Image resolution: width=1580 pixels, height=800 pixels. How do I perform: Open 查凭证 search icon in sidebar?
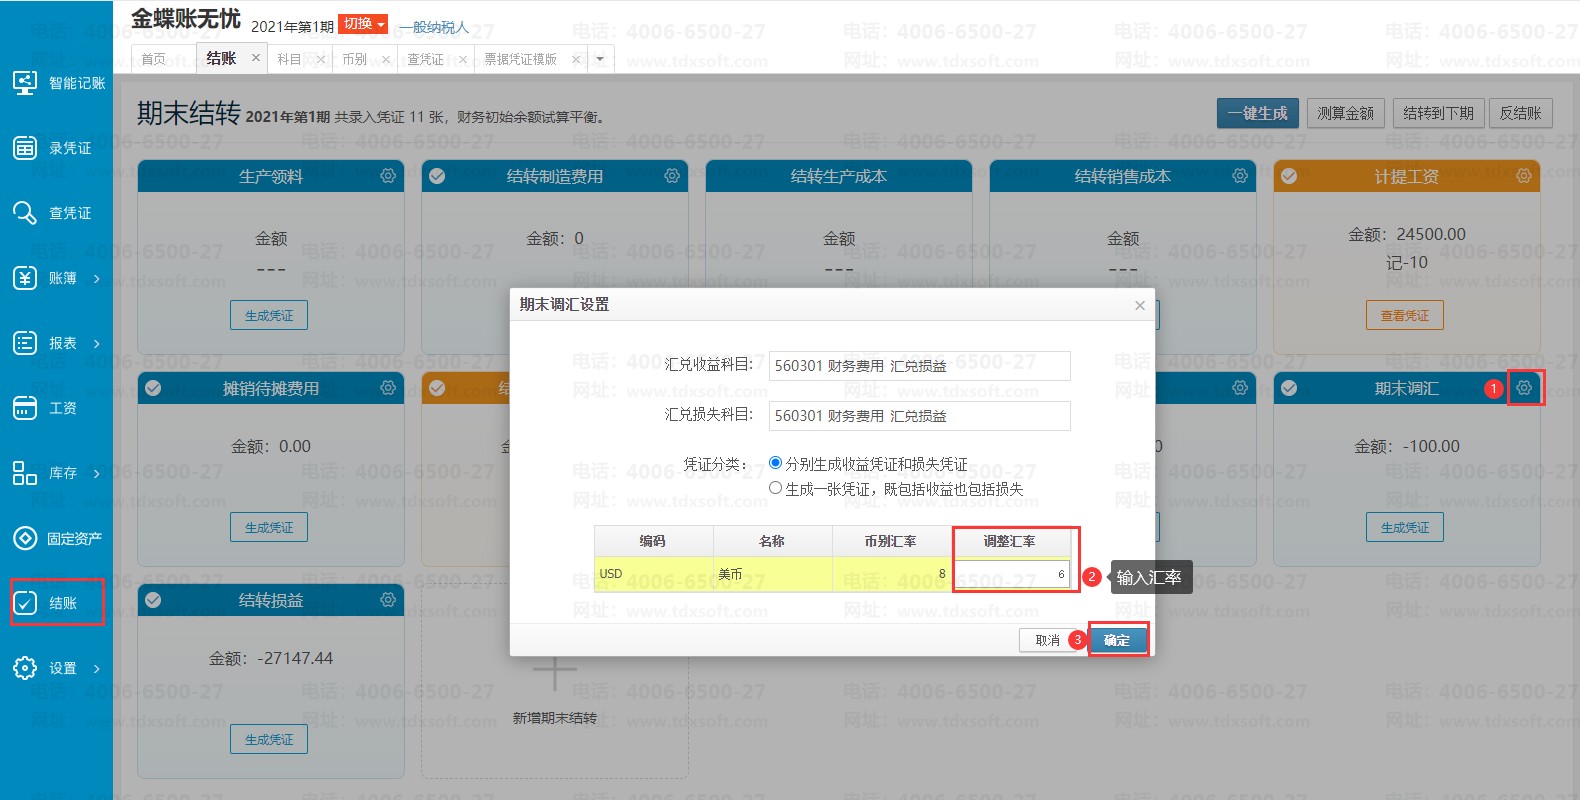25,213
